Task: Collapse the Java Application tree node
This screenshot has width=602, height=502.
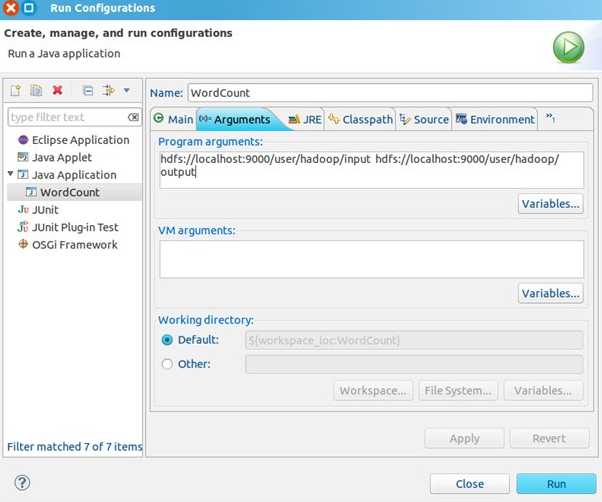Action: 10,175
